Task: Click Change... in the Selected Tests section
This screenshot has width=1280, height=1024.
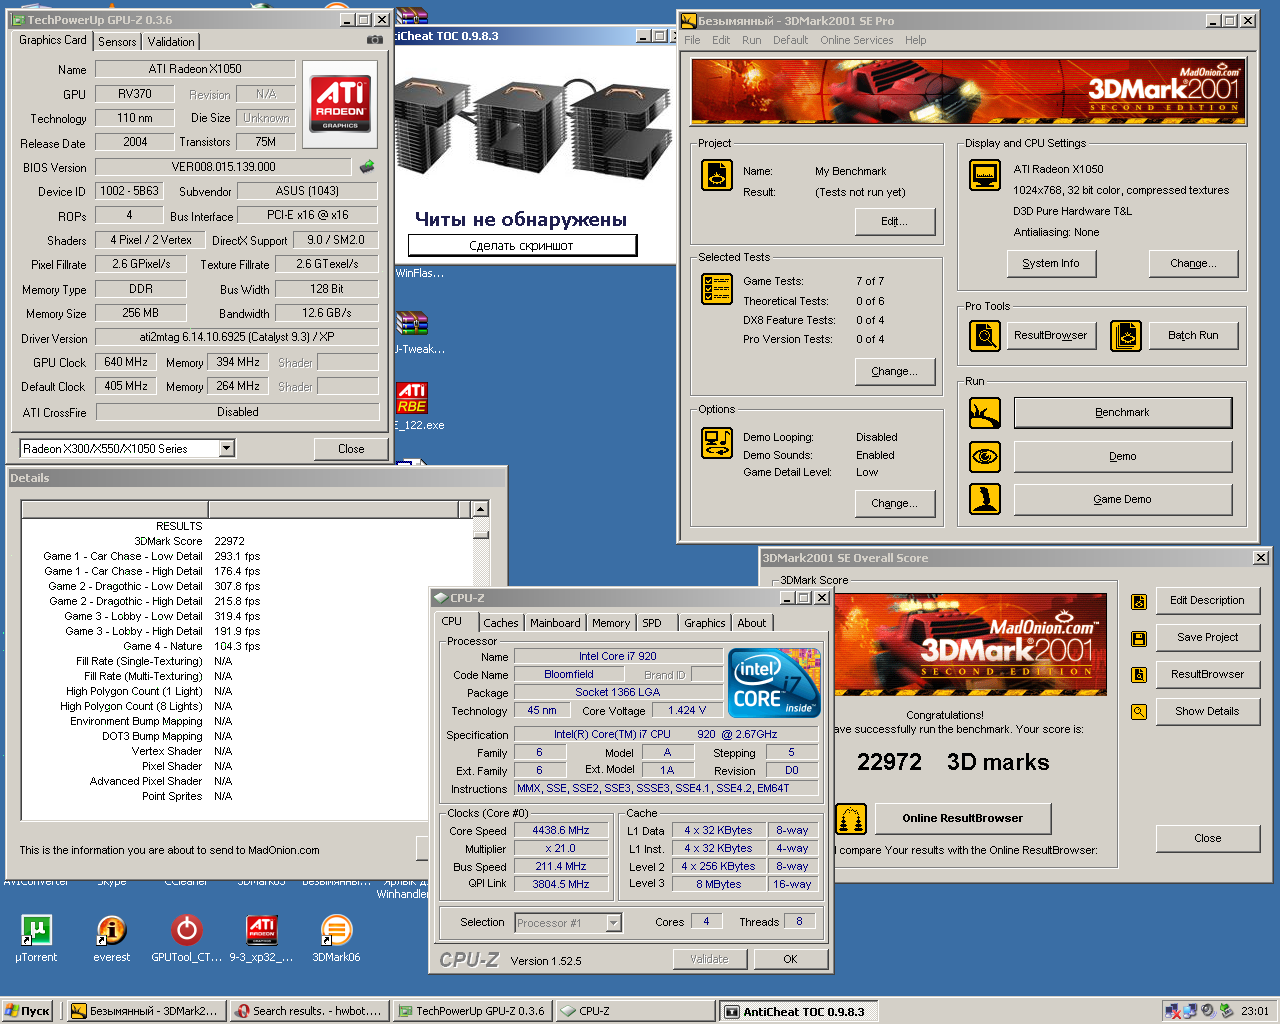Action: point(895,372)
